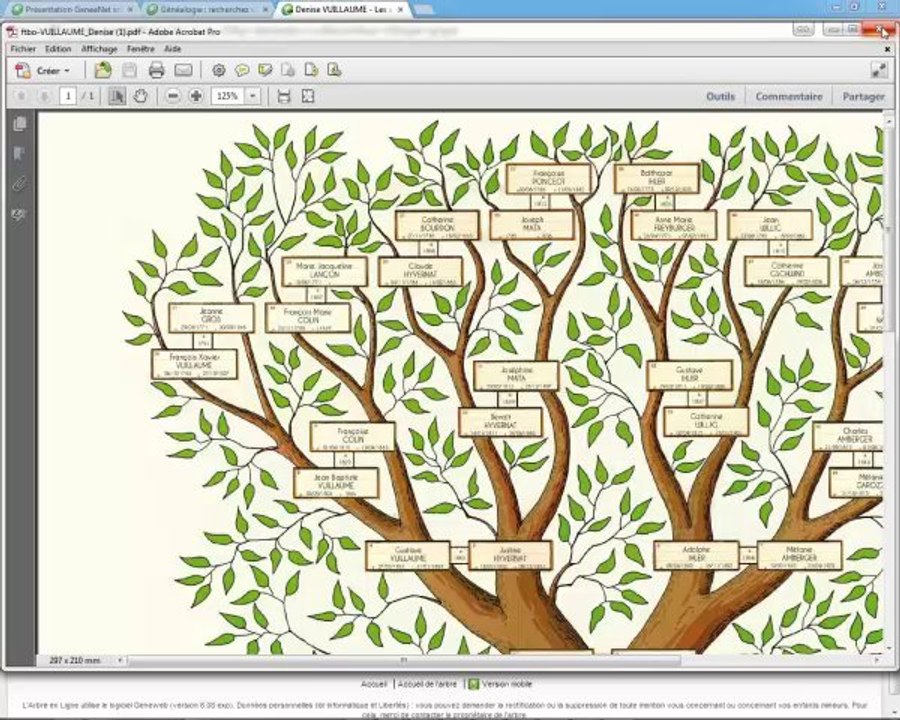Viewport: 900px width, 720px height.
Task: Click the open file folder icon
Action: coord(103,70)
